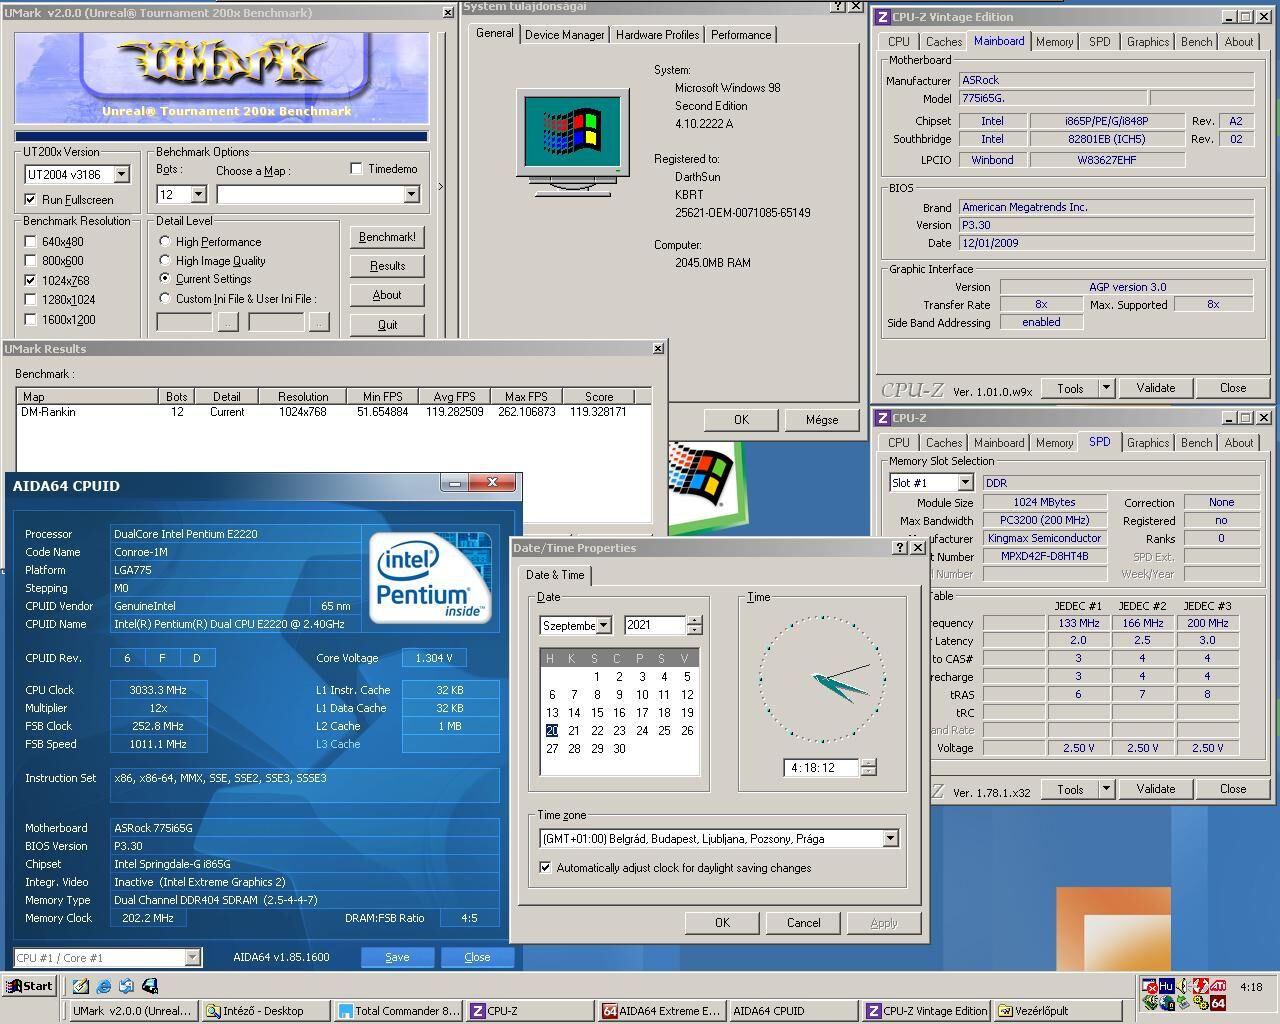Click the hardware unplug tray icon

1184,1003
